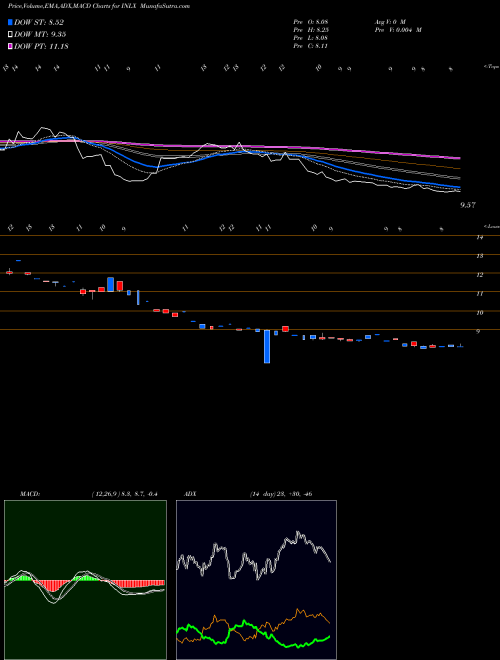The image size is (500, 660).
Task: Click the magenta DOW PT legend swatch
Action: click(10, 46)
